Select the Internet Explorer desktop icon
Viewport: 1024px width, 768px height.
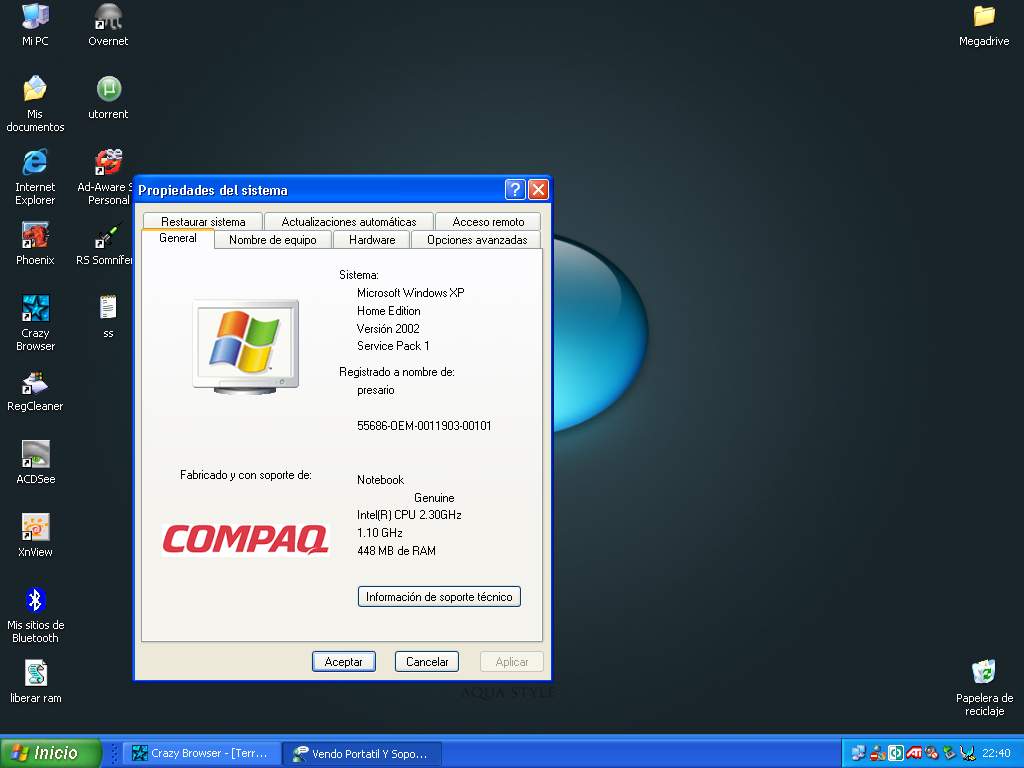pos(35,176)
